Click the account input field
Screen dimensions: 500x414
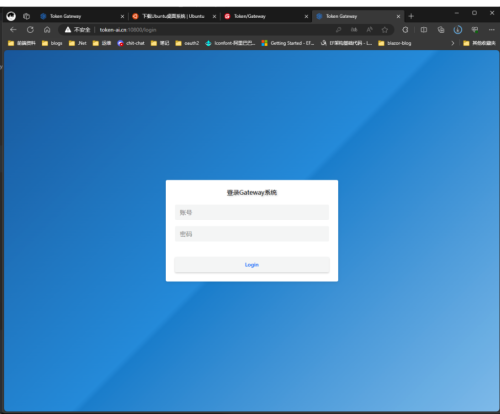252,212
